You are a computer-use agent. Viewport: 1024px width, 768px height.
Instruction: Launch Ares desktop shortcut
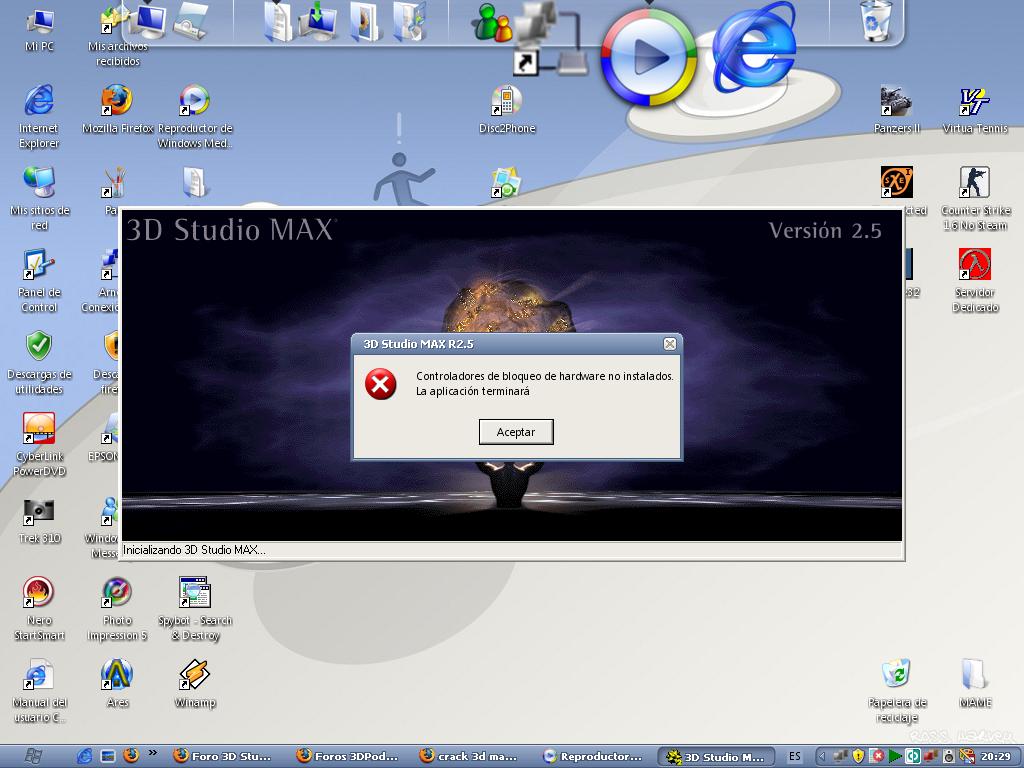point(118,684)
